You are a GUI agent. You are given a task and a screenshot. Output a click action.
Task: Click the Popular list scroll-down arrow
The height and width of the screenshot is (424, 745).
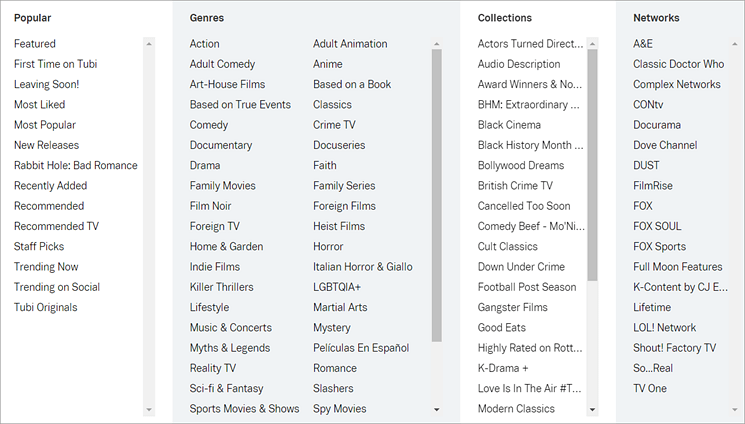pyautogui.click(x=150, y=410)
